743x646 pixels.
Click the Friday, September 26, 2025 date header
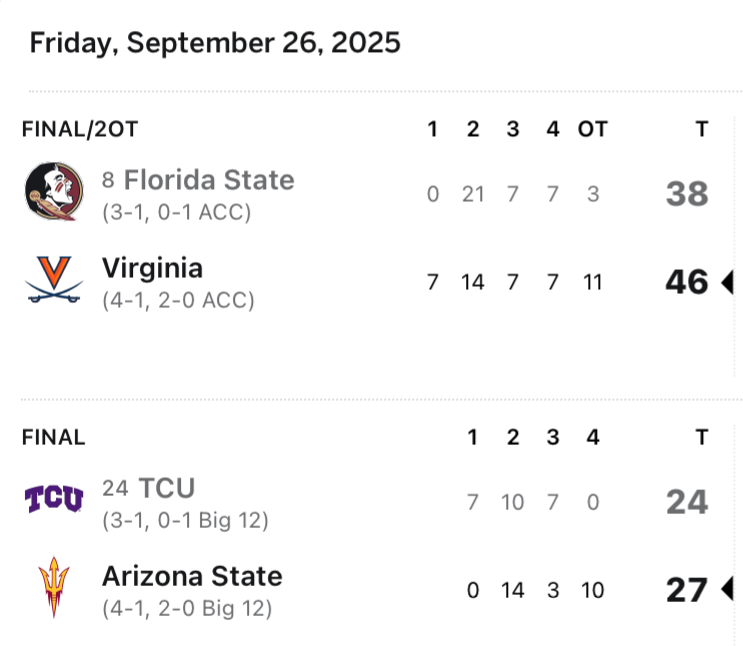pyautogui.click(x=215, y=43)
